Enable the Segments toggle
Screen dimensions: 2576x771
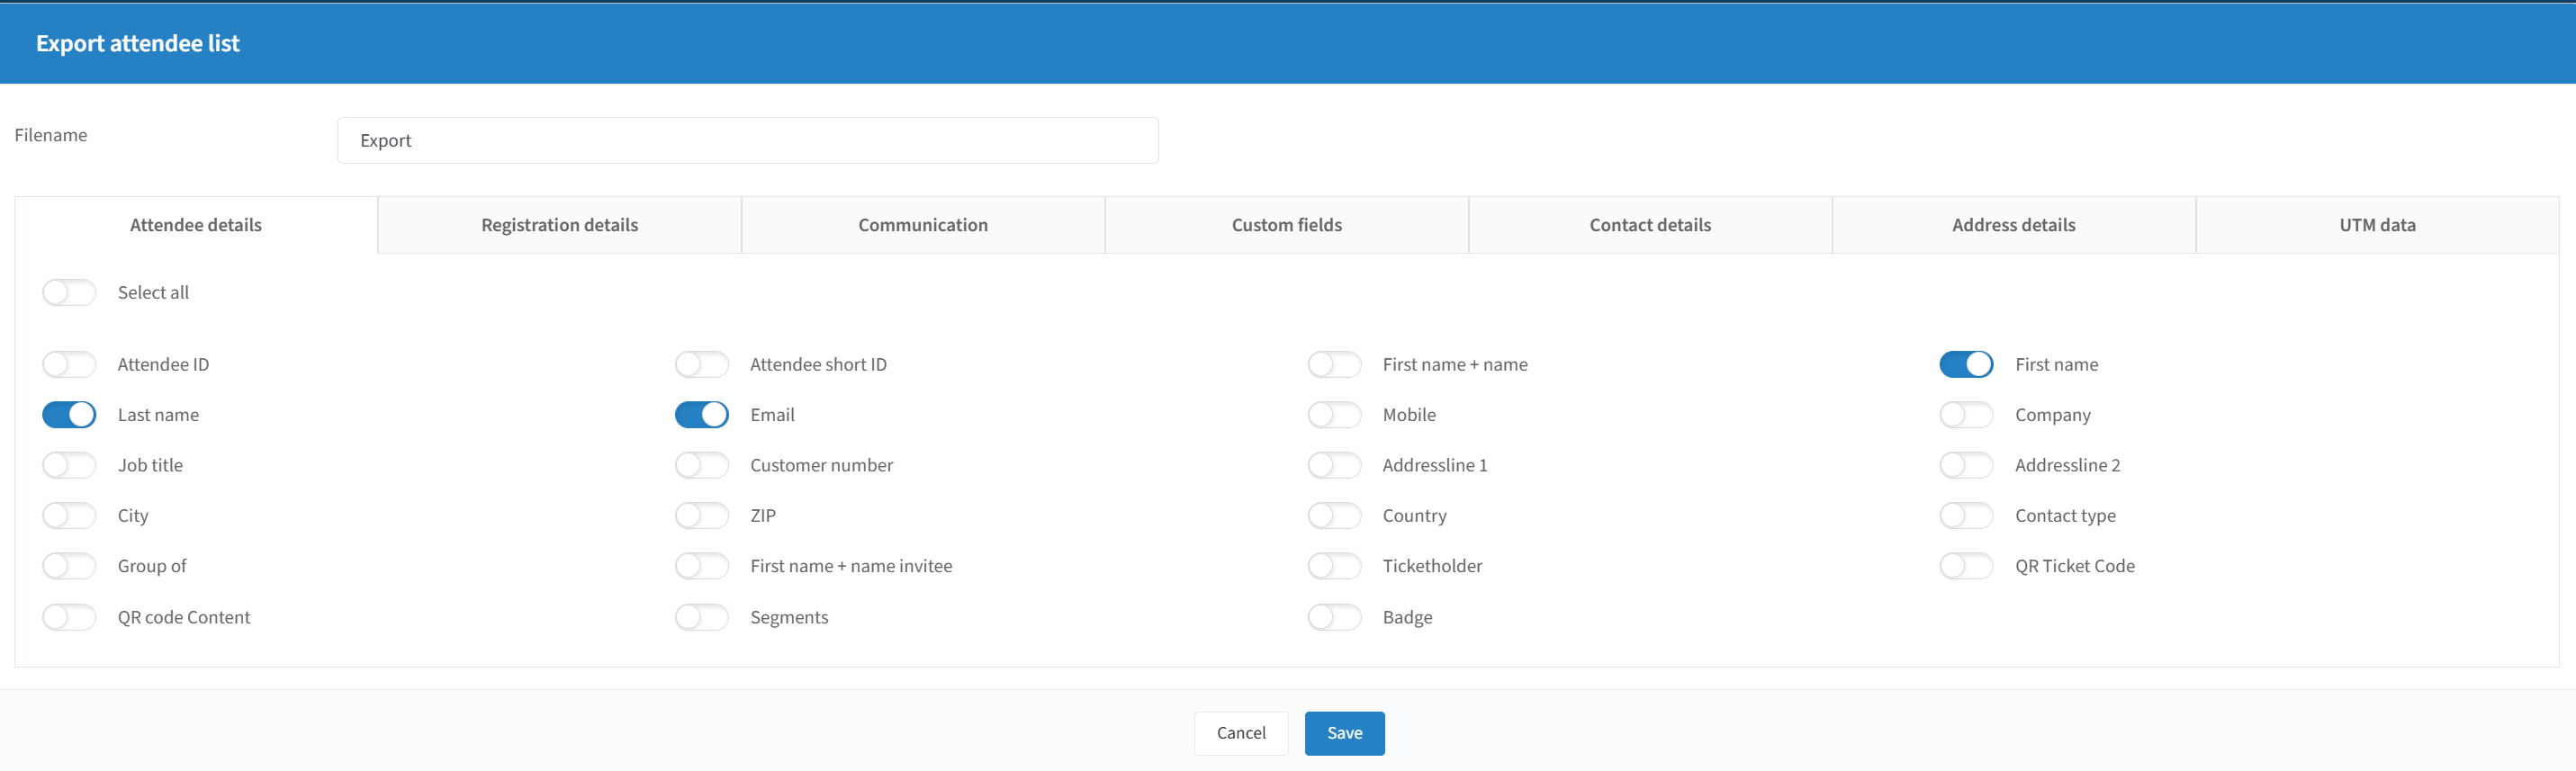(x=702, y=617)
